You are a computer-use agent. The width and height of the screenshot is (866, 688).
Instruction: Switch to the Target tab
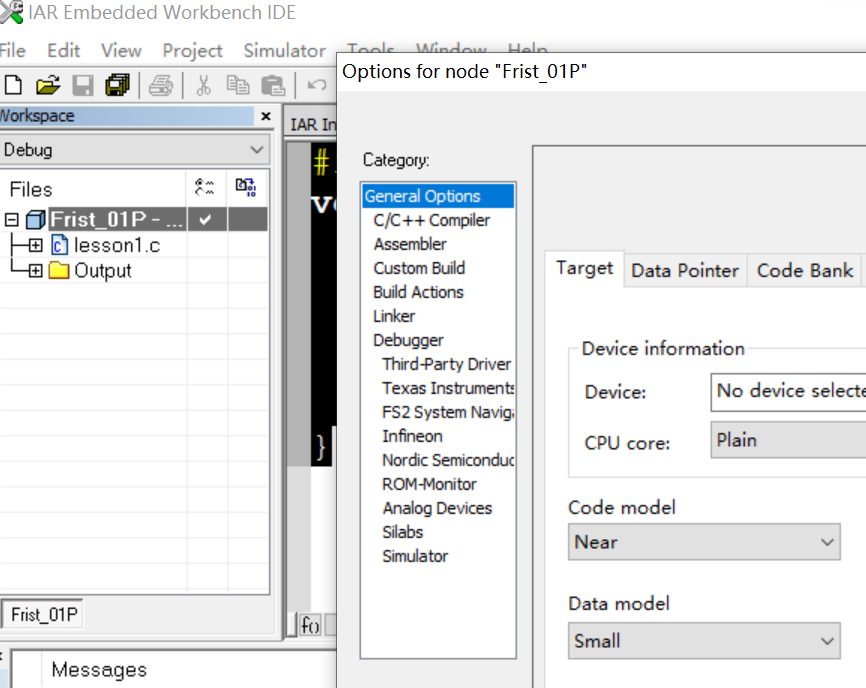pos(584,268)
